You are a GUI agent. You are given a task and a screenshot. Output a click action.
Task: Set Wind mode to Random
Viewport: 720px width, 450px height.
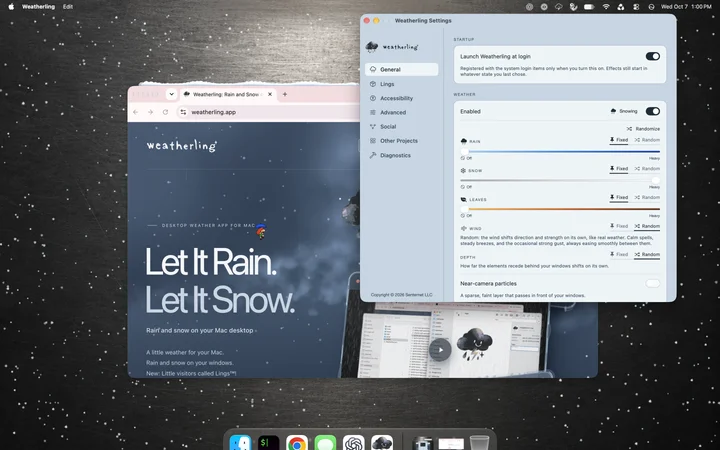(x=647, y=226)
